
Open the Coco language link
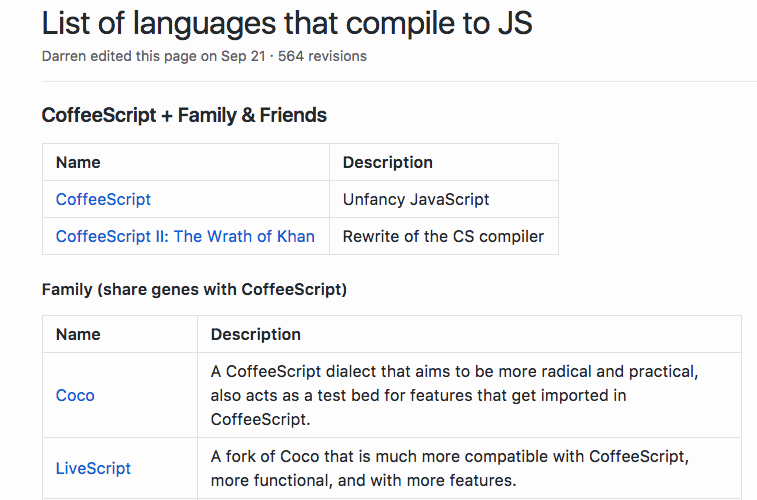tap(75, 395)
